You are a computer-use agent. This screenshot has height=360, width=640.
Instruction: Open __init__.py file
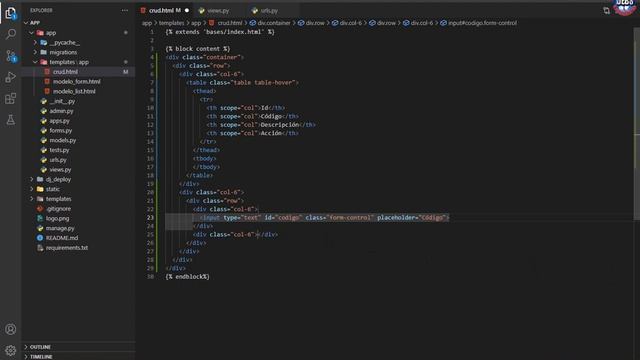click(62, 101)
